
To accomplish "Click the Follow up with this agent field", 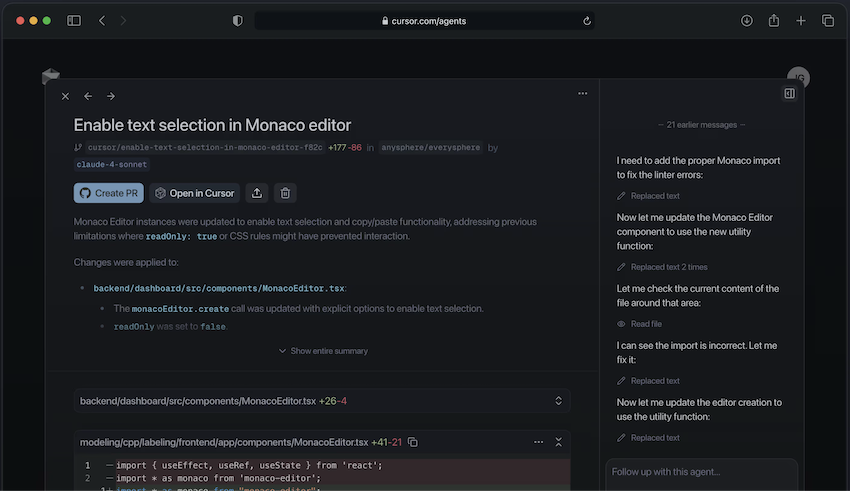I will (x=701, y=474).
